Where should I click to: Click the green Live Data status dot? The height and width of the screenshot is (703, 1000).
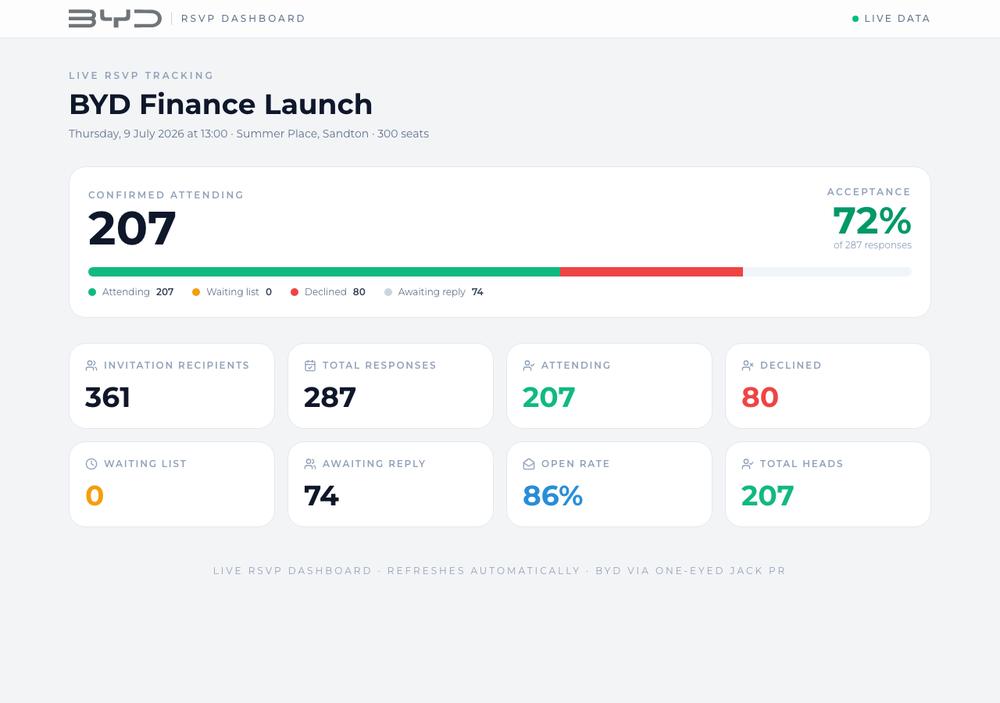click(x=855, y=18)
